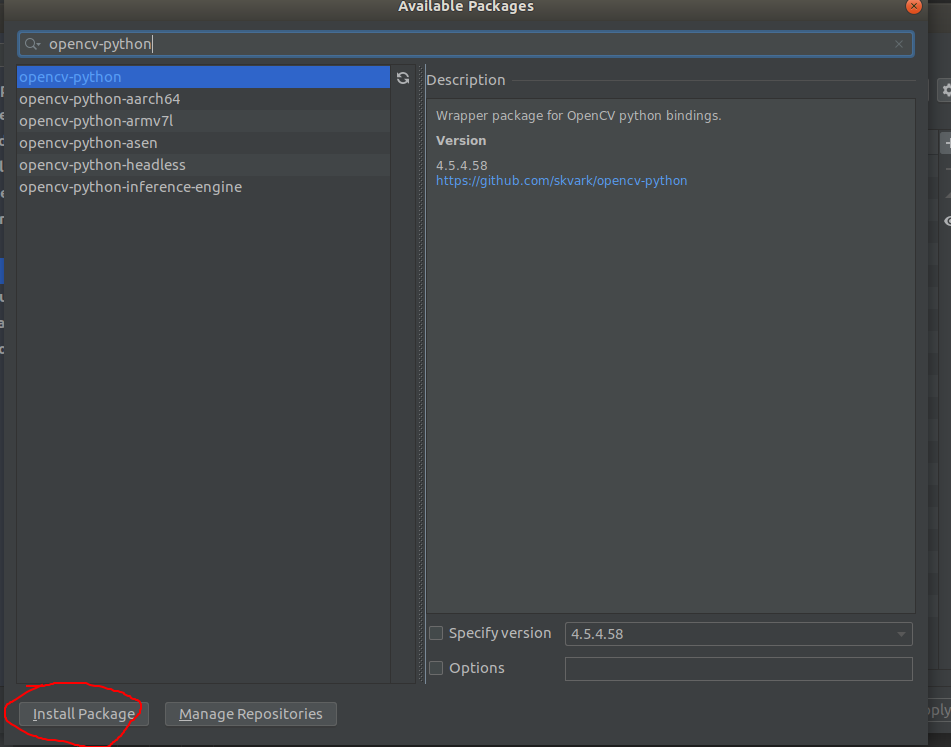Enable the Specify version checkbox
The width and height of the screenshot is (951, 747).
436,633
